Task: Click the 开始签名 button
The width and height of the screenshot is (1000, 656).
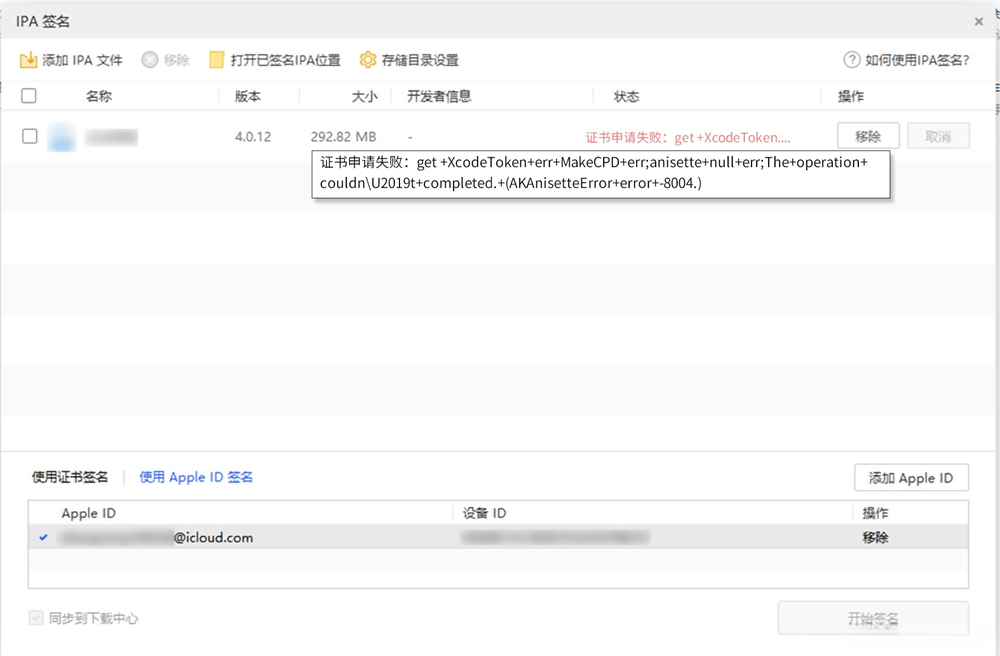Action: click(x=875, y=618)
